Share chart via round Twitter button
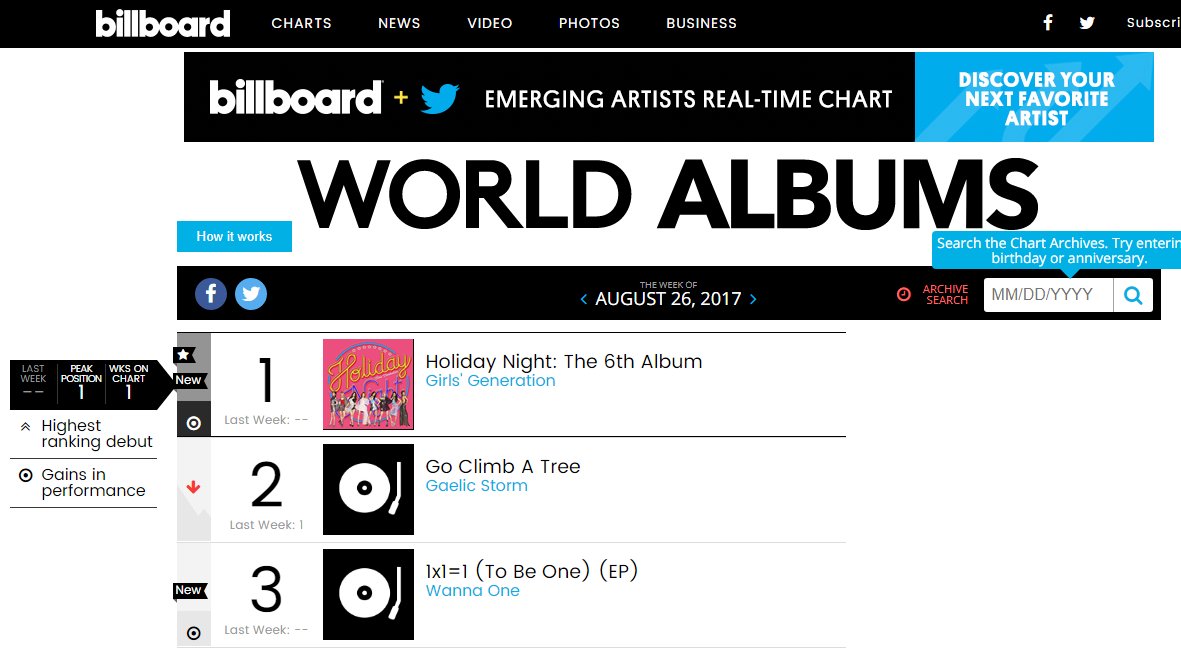This screenshot has width=1181, height=648. click(x=251, y=294)
